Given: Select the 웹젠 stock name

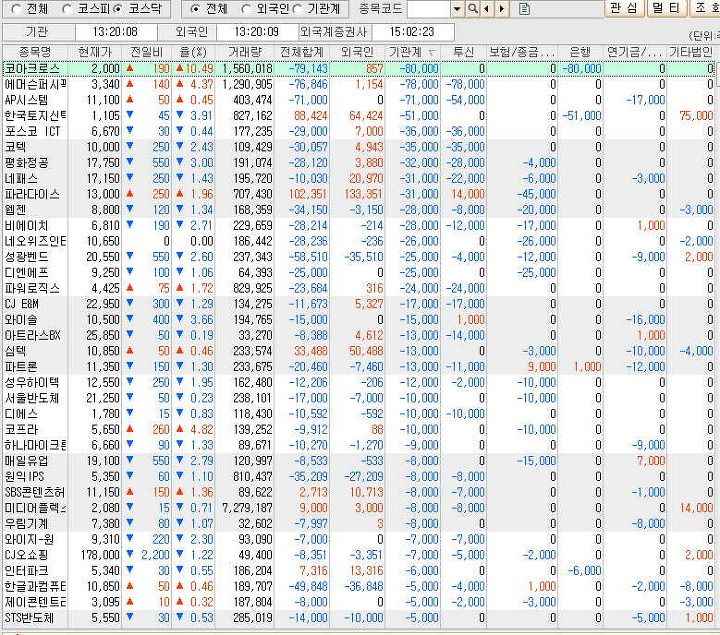Looking at the screenshot, I should 15,209.
